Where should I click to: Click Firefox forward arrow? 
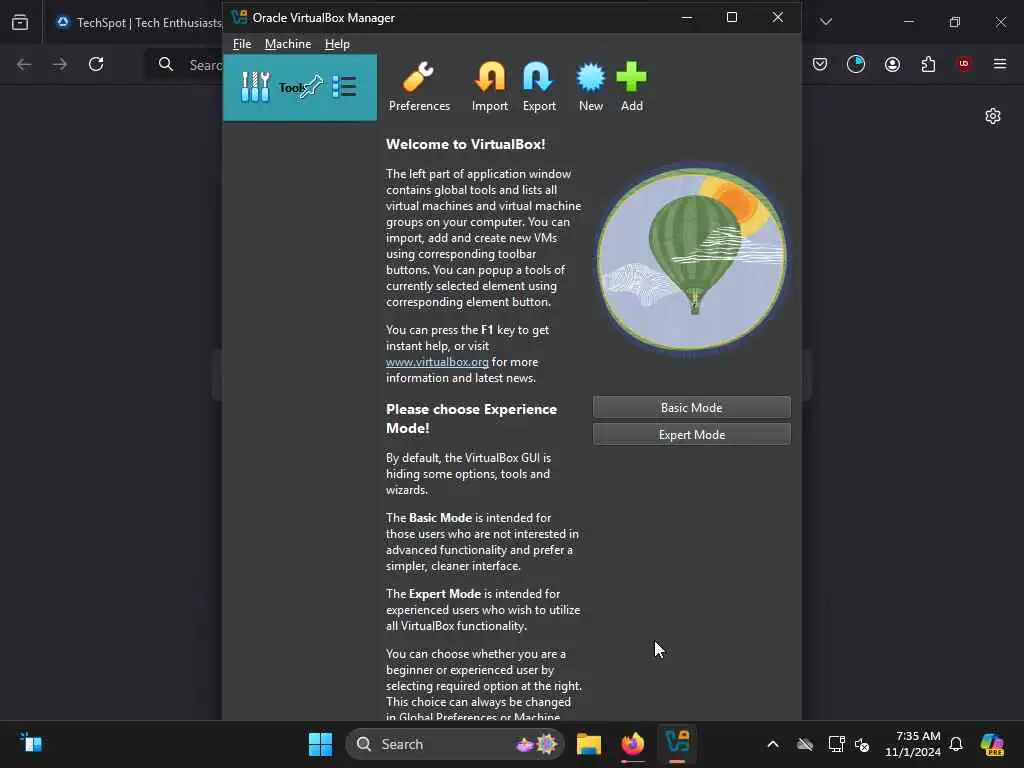60,64
